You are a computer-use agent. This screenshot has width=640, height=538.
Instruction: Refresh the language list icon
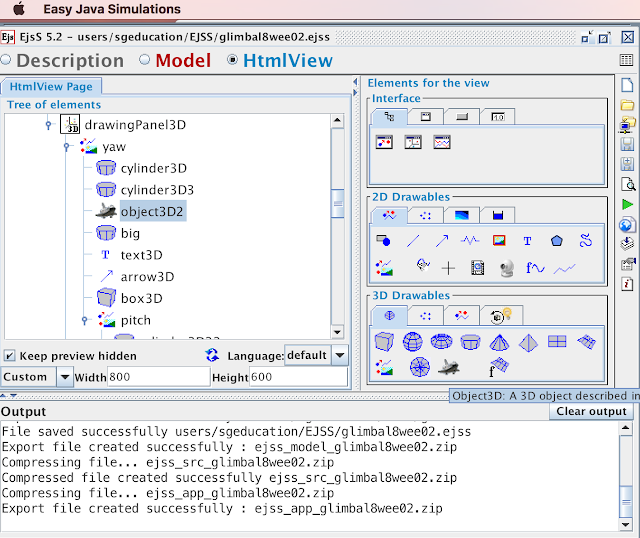point(212,355)
